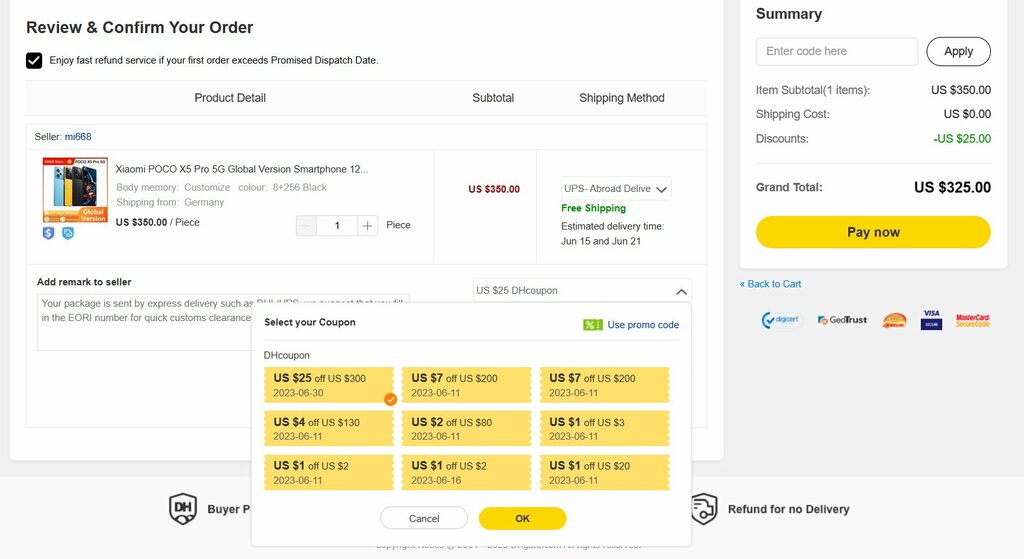Viewport: 1024px width, 559px height.
Task: Decrease quantity with the minus button
Action: click(306, 225)
